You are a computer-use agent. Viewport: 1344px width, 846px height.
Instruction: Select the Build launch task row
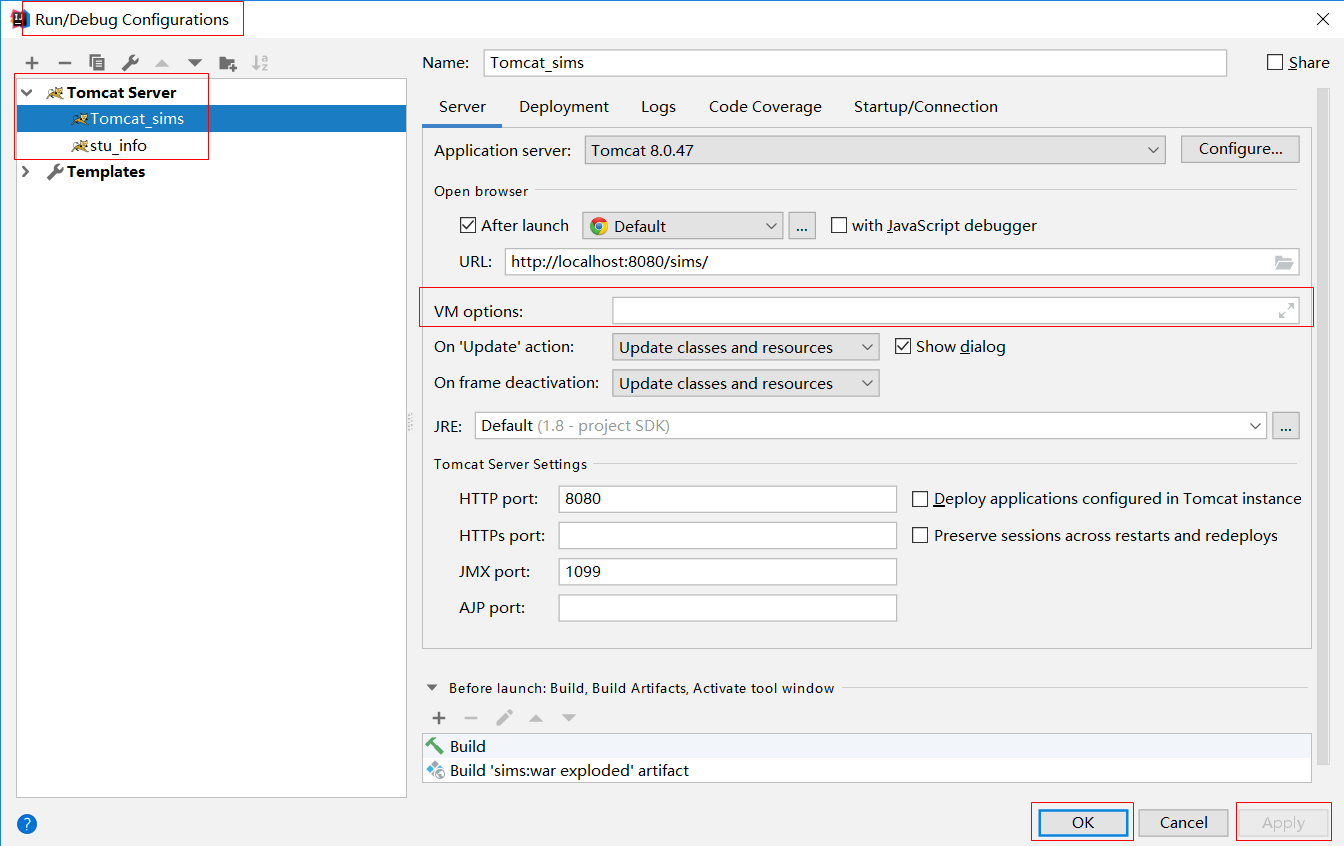click(x=867, y=746)
